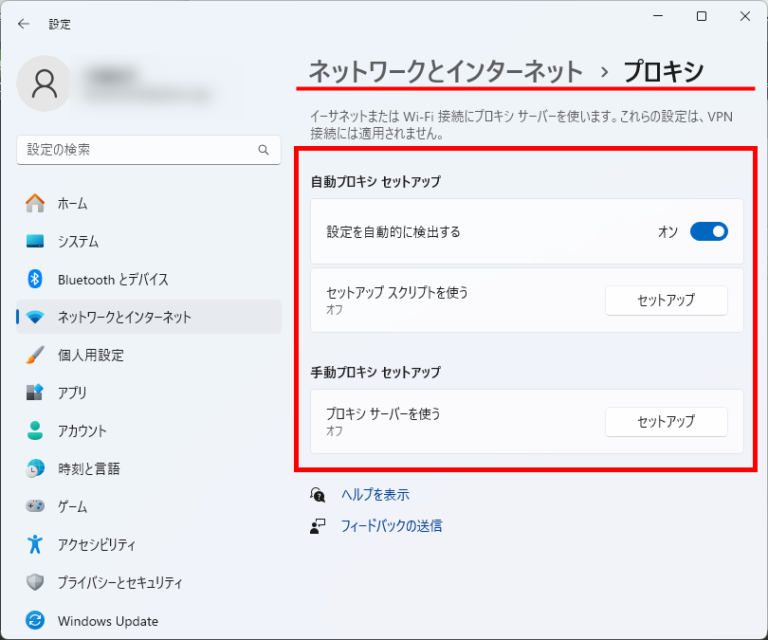
Task: Click the ホーム house icon
Action: pyautogui.click(x=35, y=203)
